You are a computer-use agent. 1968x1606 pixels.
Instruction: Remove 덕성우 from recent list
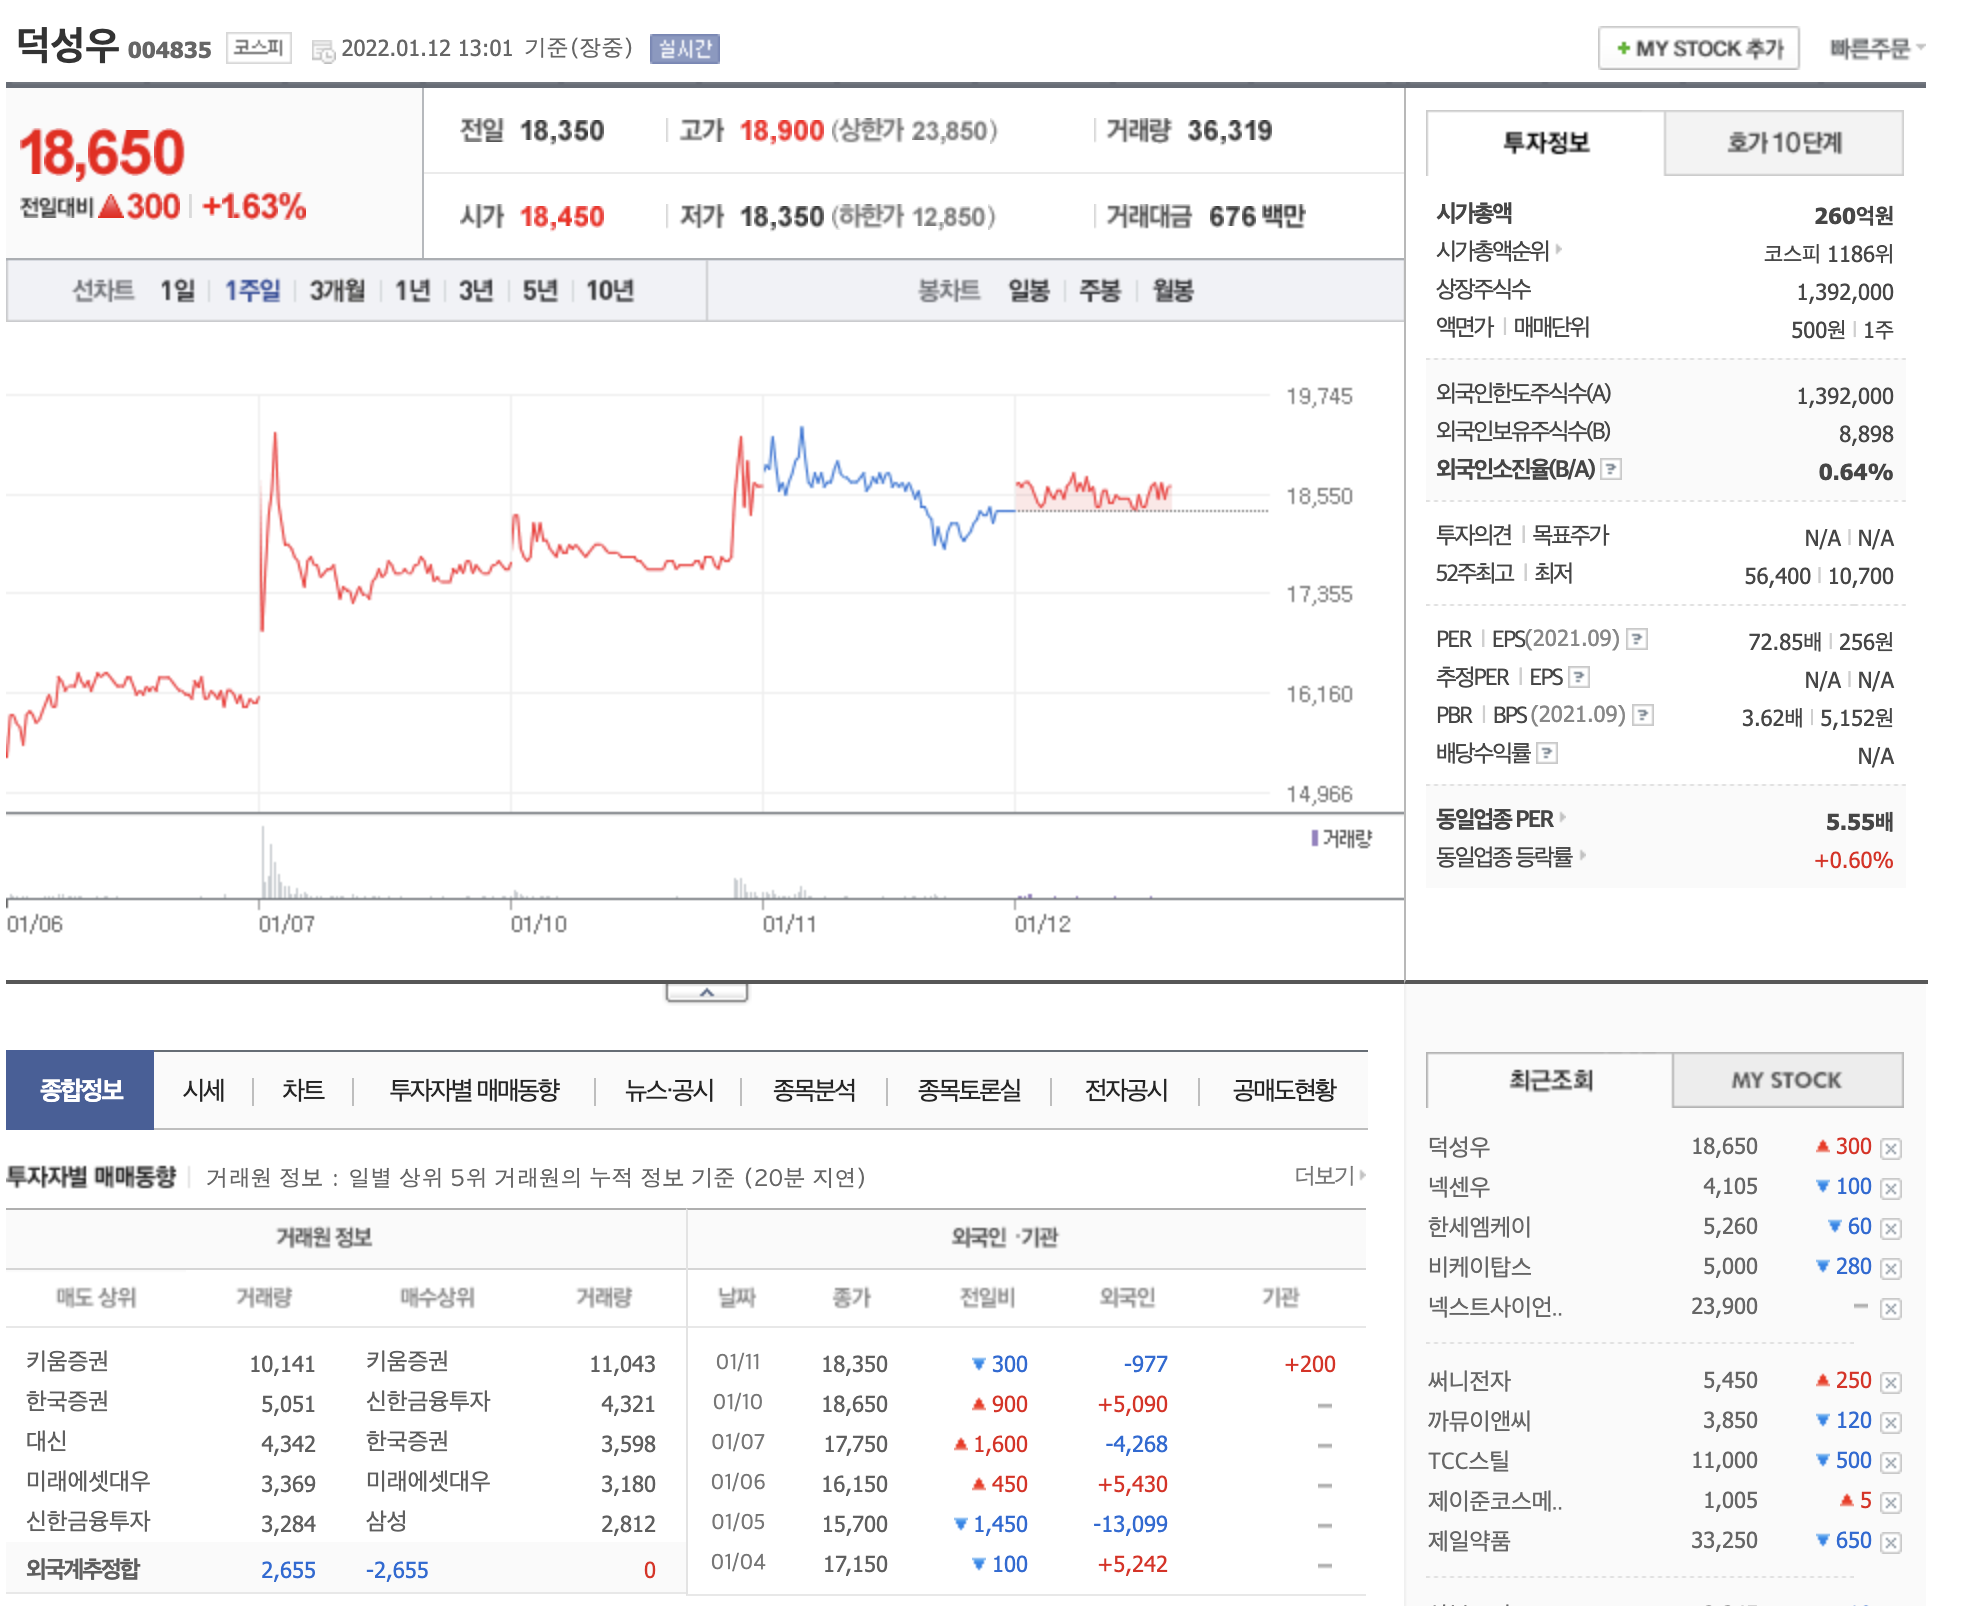click(x=1890, y=1148)
